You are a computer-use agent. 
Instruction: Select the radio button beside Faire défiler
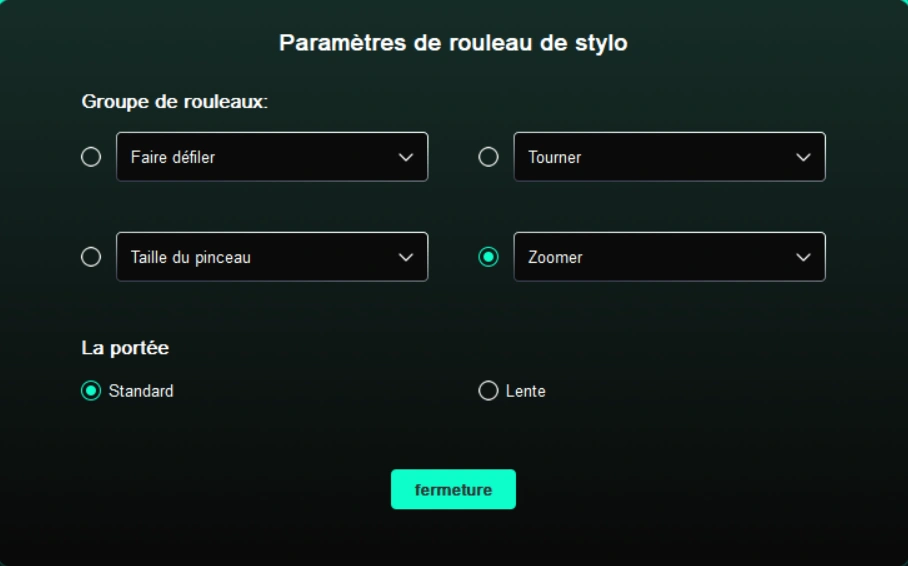coord(91,157)
